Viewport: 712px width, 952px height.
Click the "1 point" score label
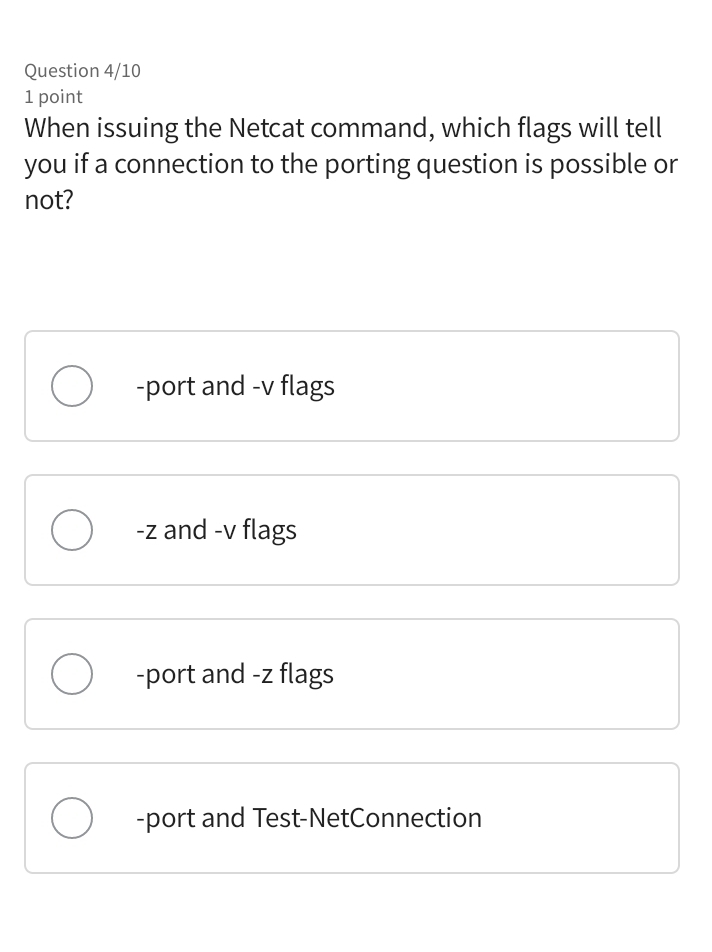click(53, 97)
